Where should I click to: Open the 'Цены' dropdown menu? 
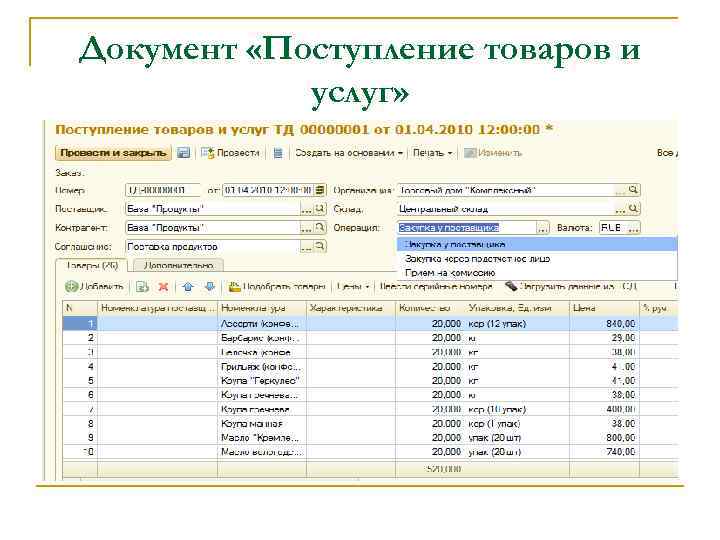point(353,287)
